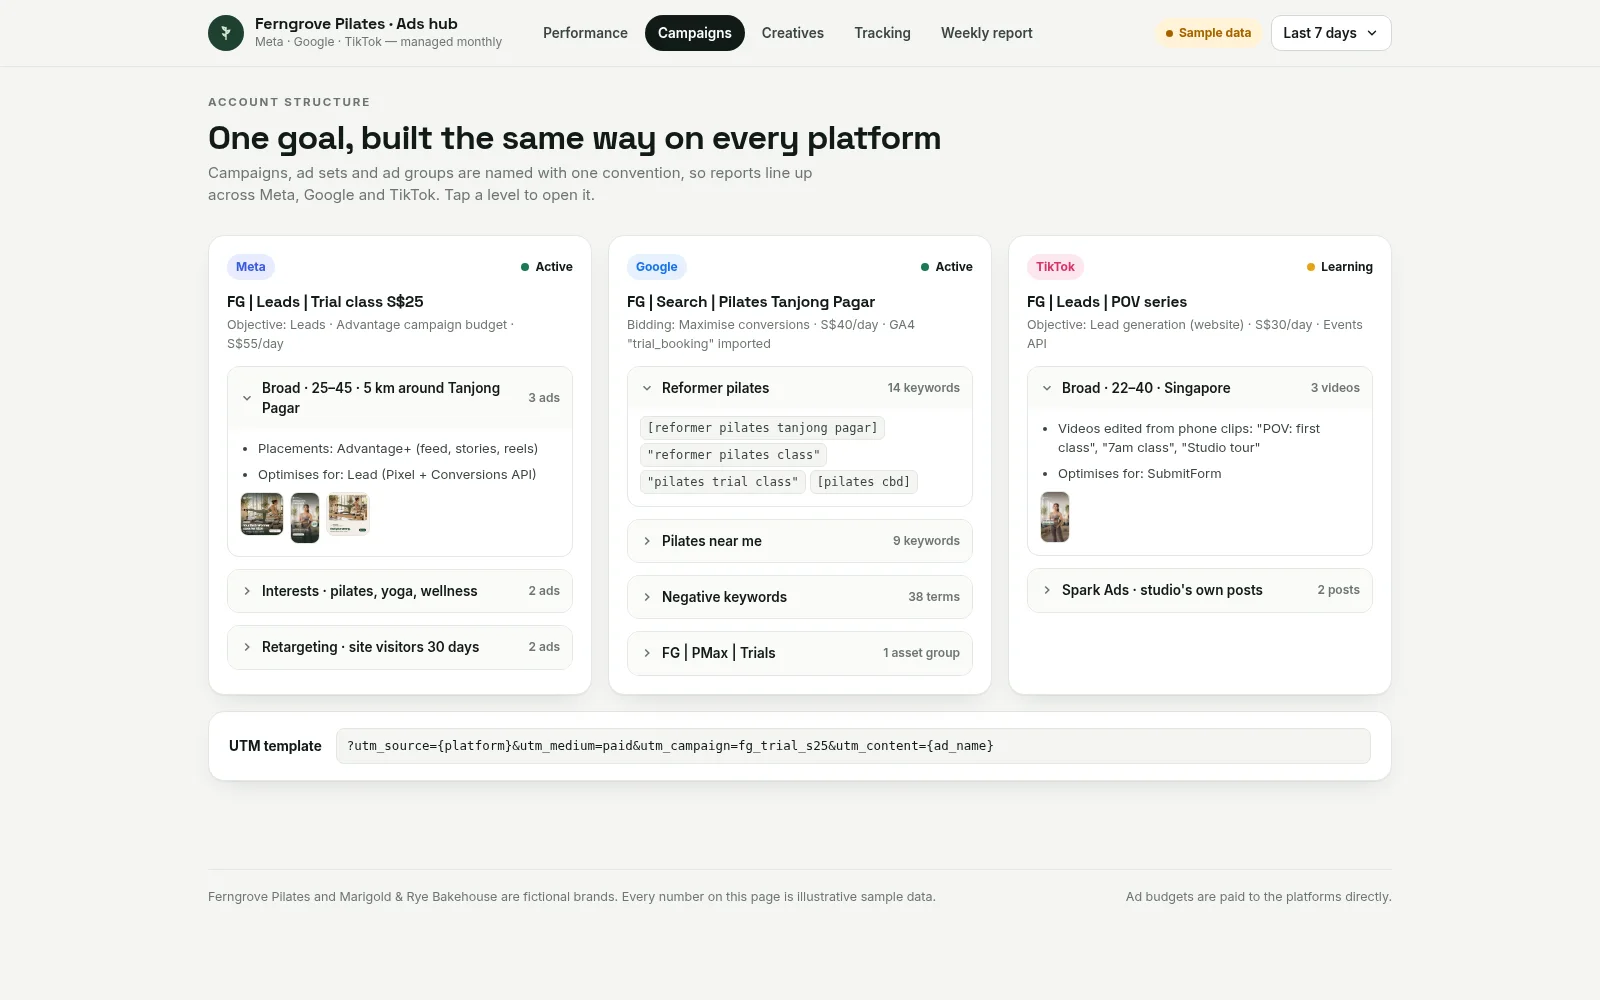Click the UTM template code field

[x=853, y=746]
